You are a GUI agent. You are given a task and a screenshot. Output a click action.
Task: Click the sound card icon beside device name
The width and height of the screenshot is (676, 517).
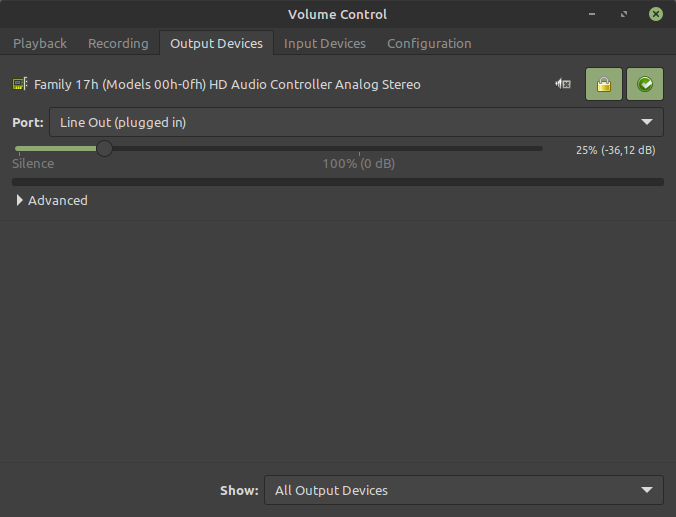tap(20, 85)
